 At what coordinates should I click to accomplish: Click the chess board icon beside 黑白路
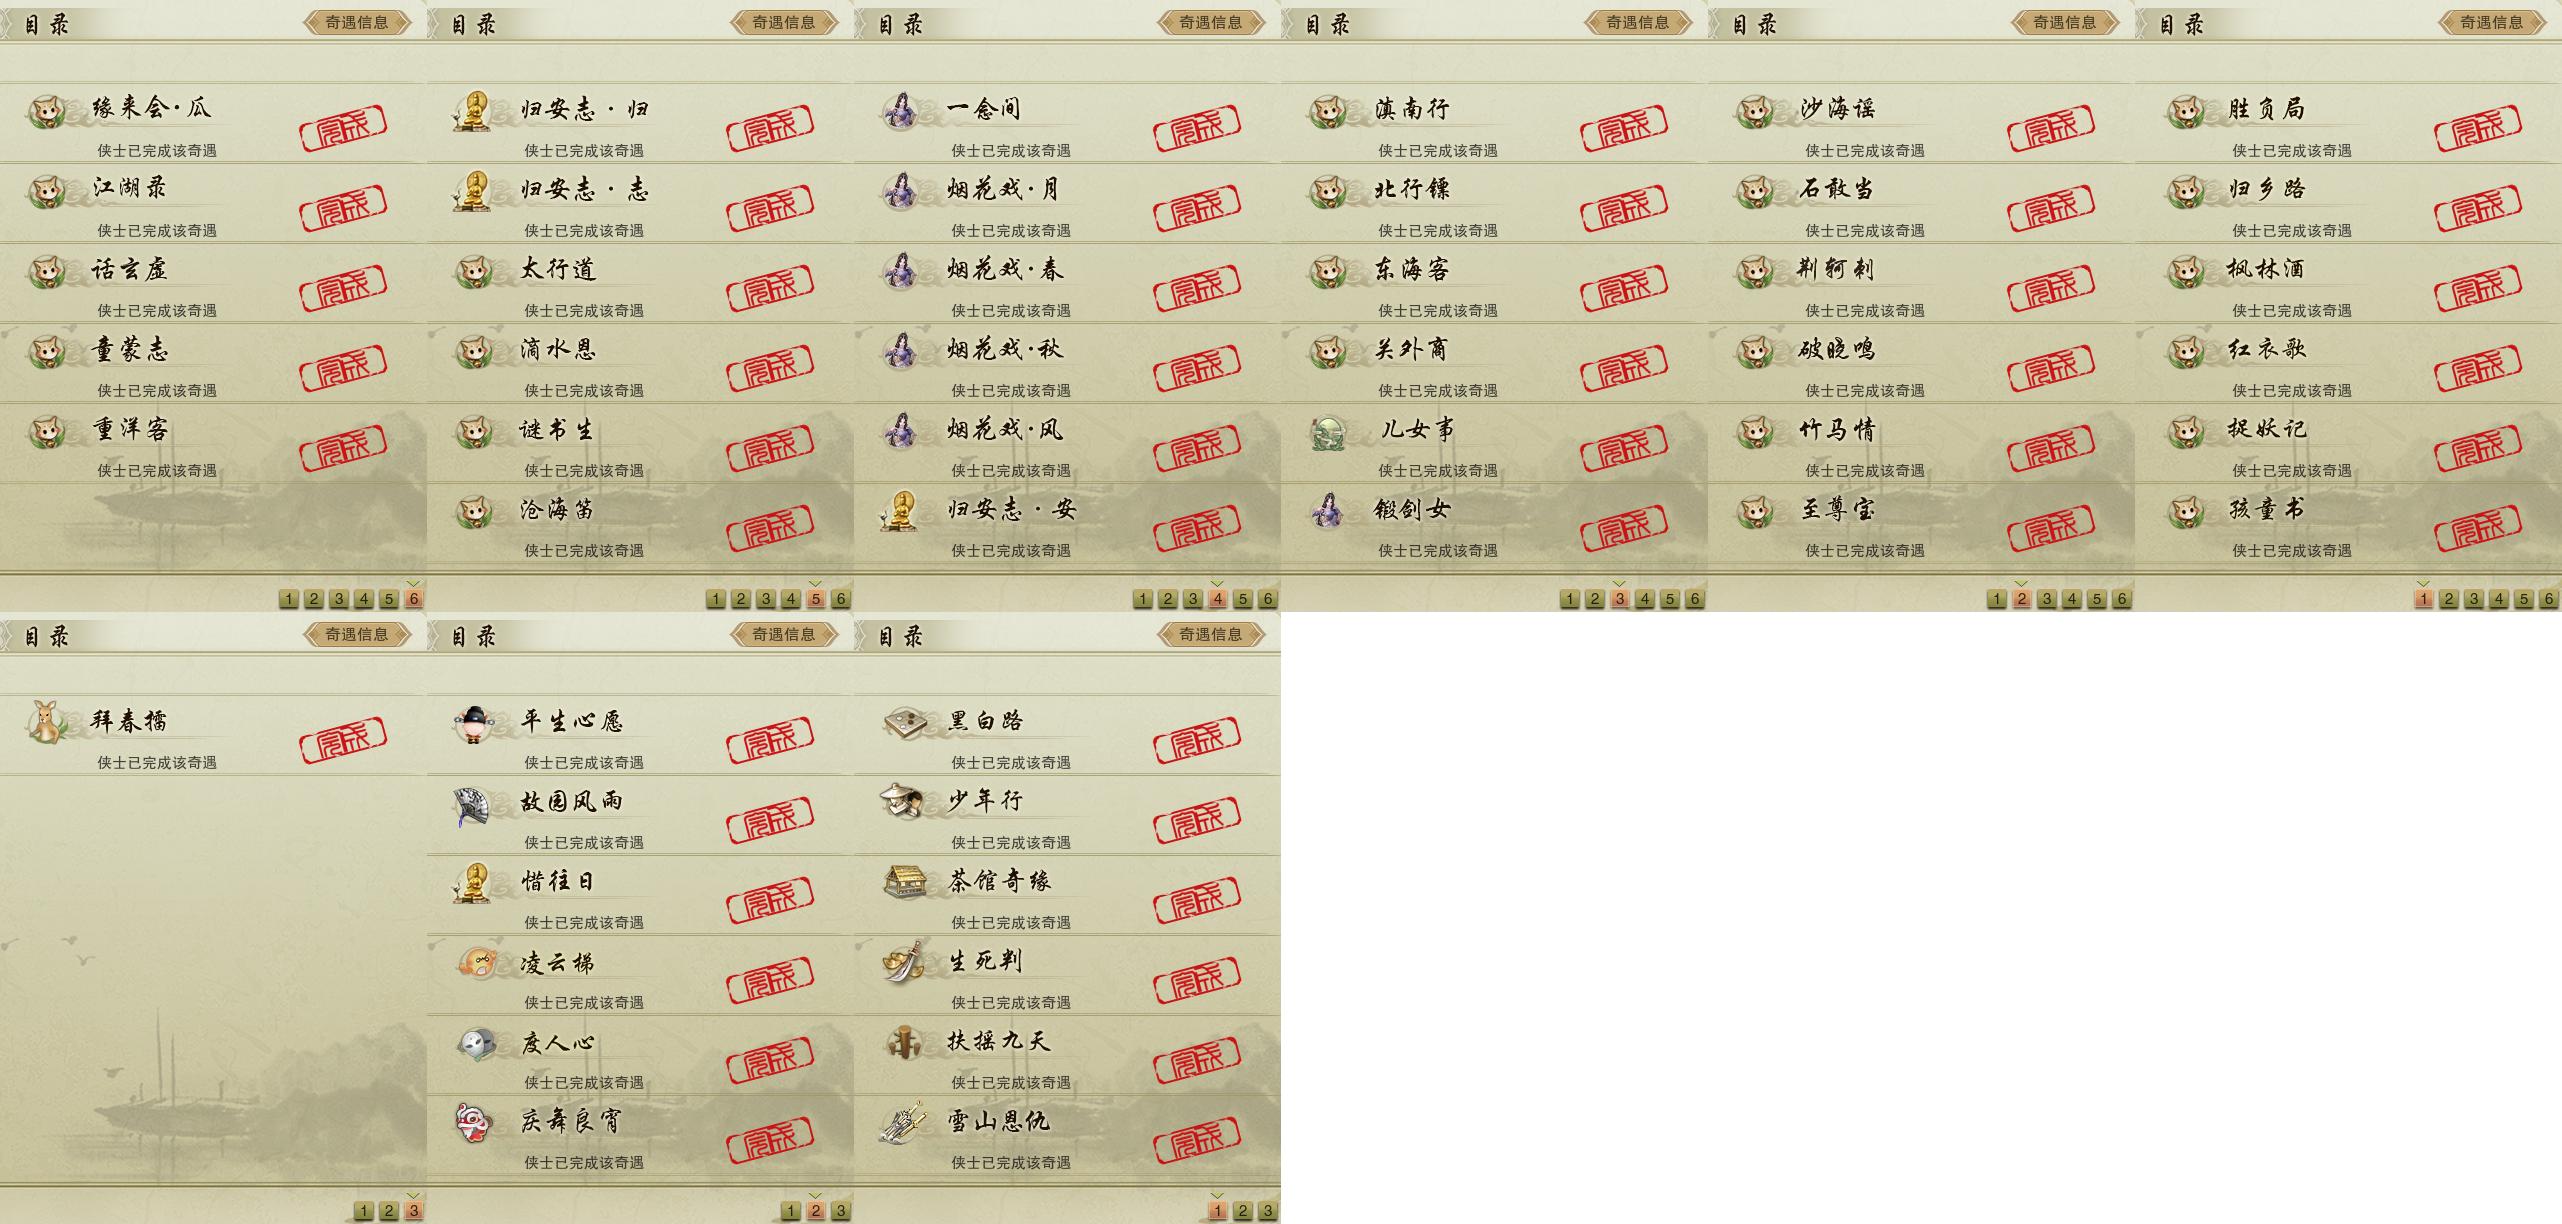(904, 722)
